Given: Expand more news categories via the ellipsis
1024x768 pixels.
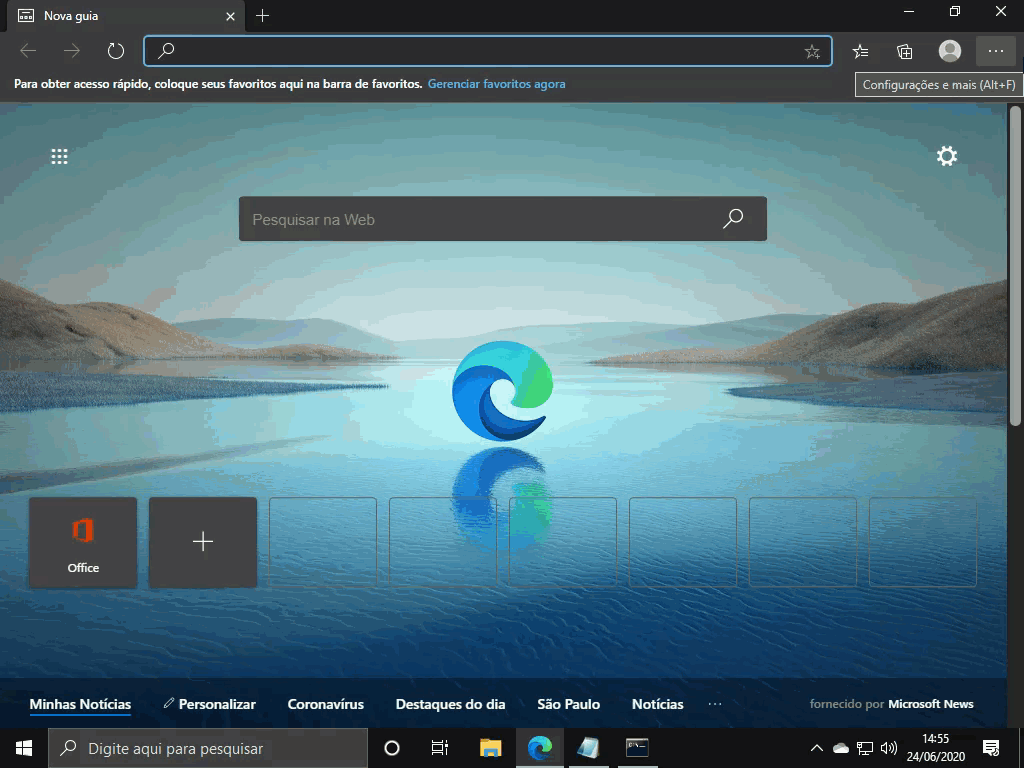Looking at the screenshot, I should [715, 704].
